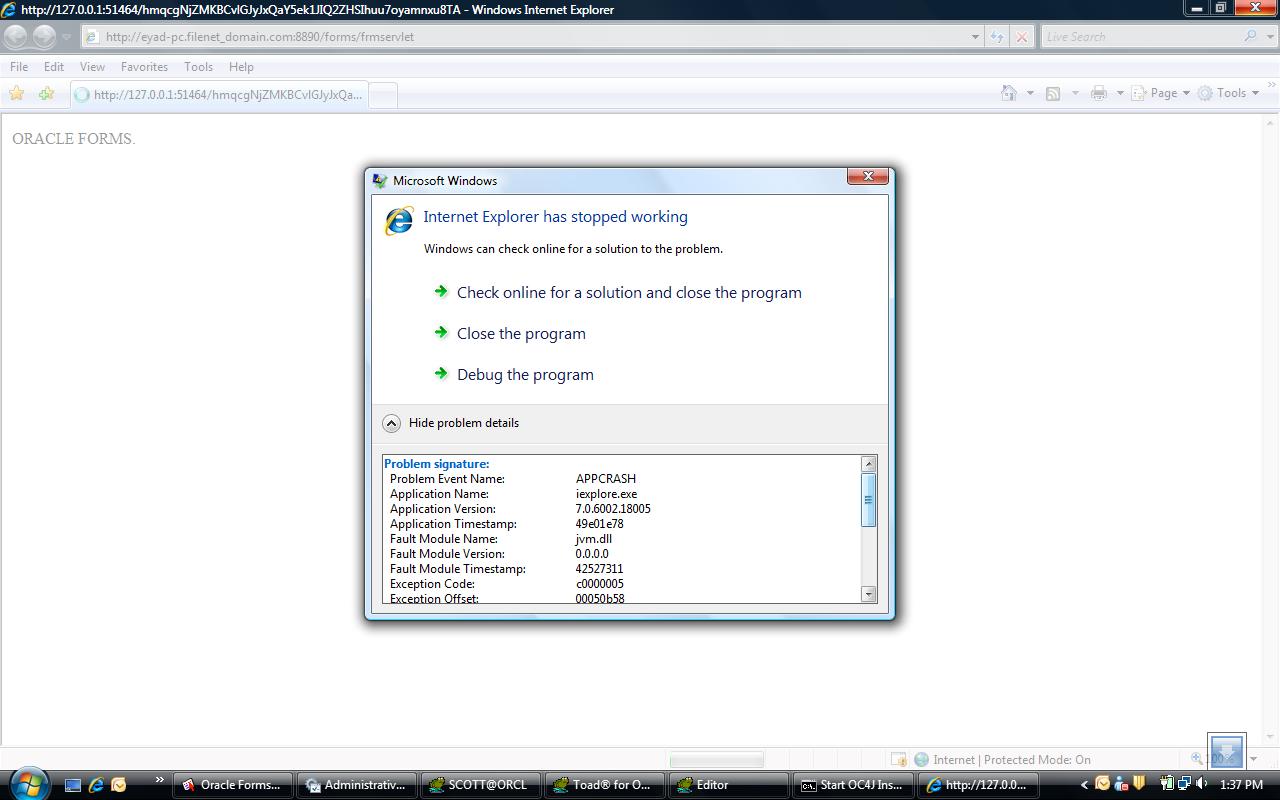This screenshot has height=800, width=1280.
Task: Select the loading 127.0.0.1 browser tab
Action: (218, 95)
